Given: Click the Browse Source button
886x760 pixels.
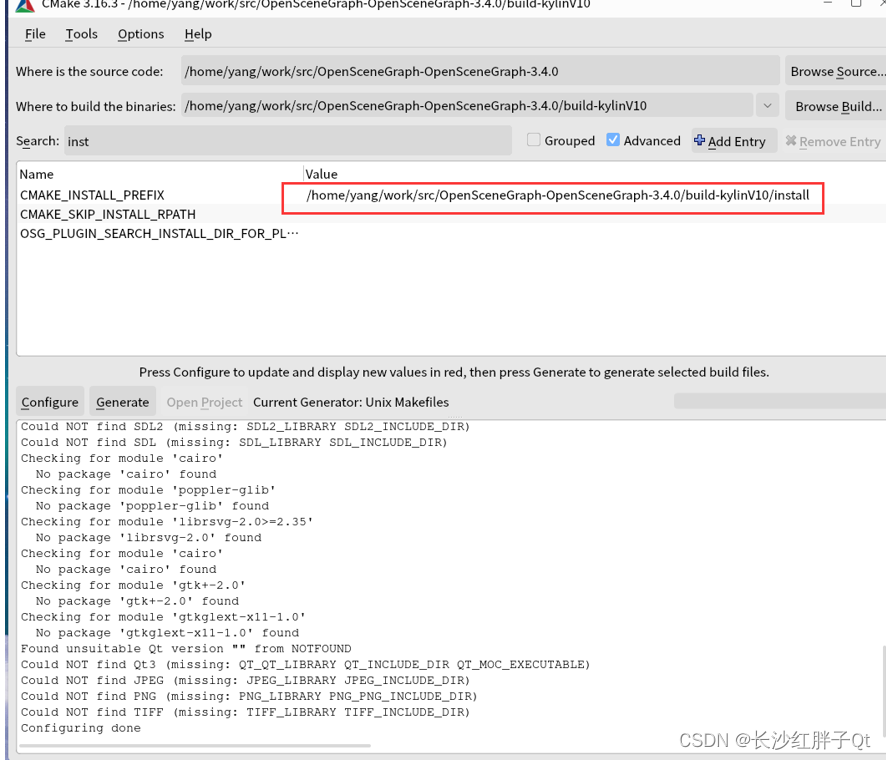Looking at the screenshot, I should (836, 71).
